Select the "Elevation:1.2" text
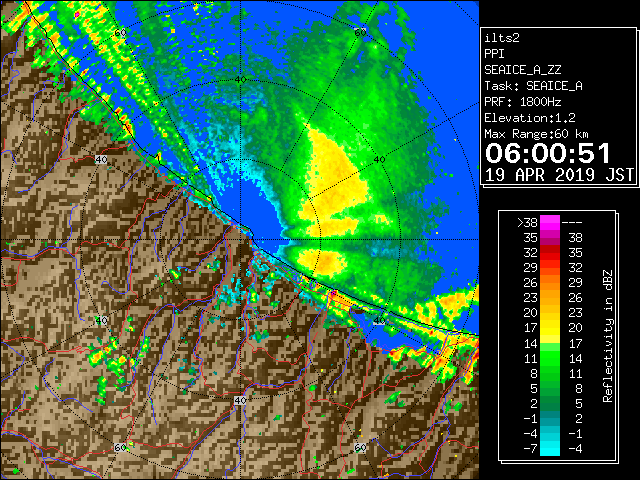 [530, 118]
